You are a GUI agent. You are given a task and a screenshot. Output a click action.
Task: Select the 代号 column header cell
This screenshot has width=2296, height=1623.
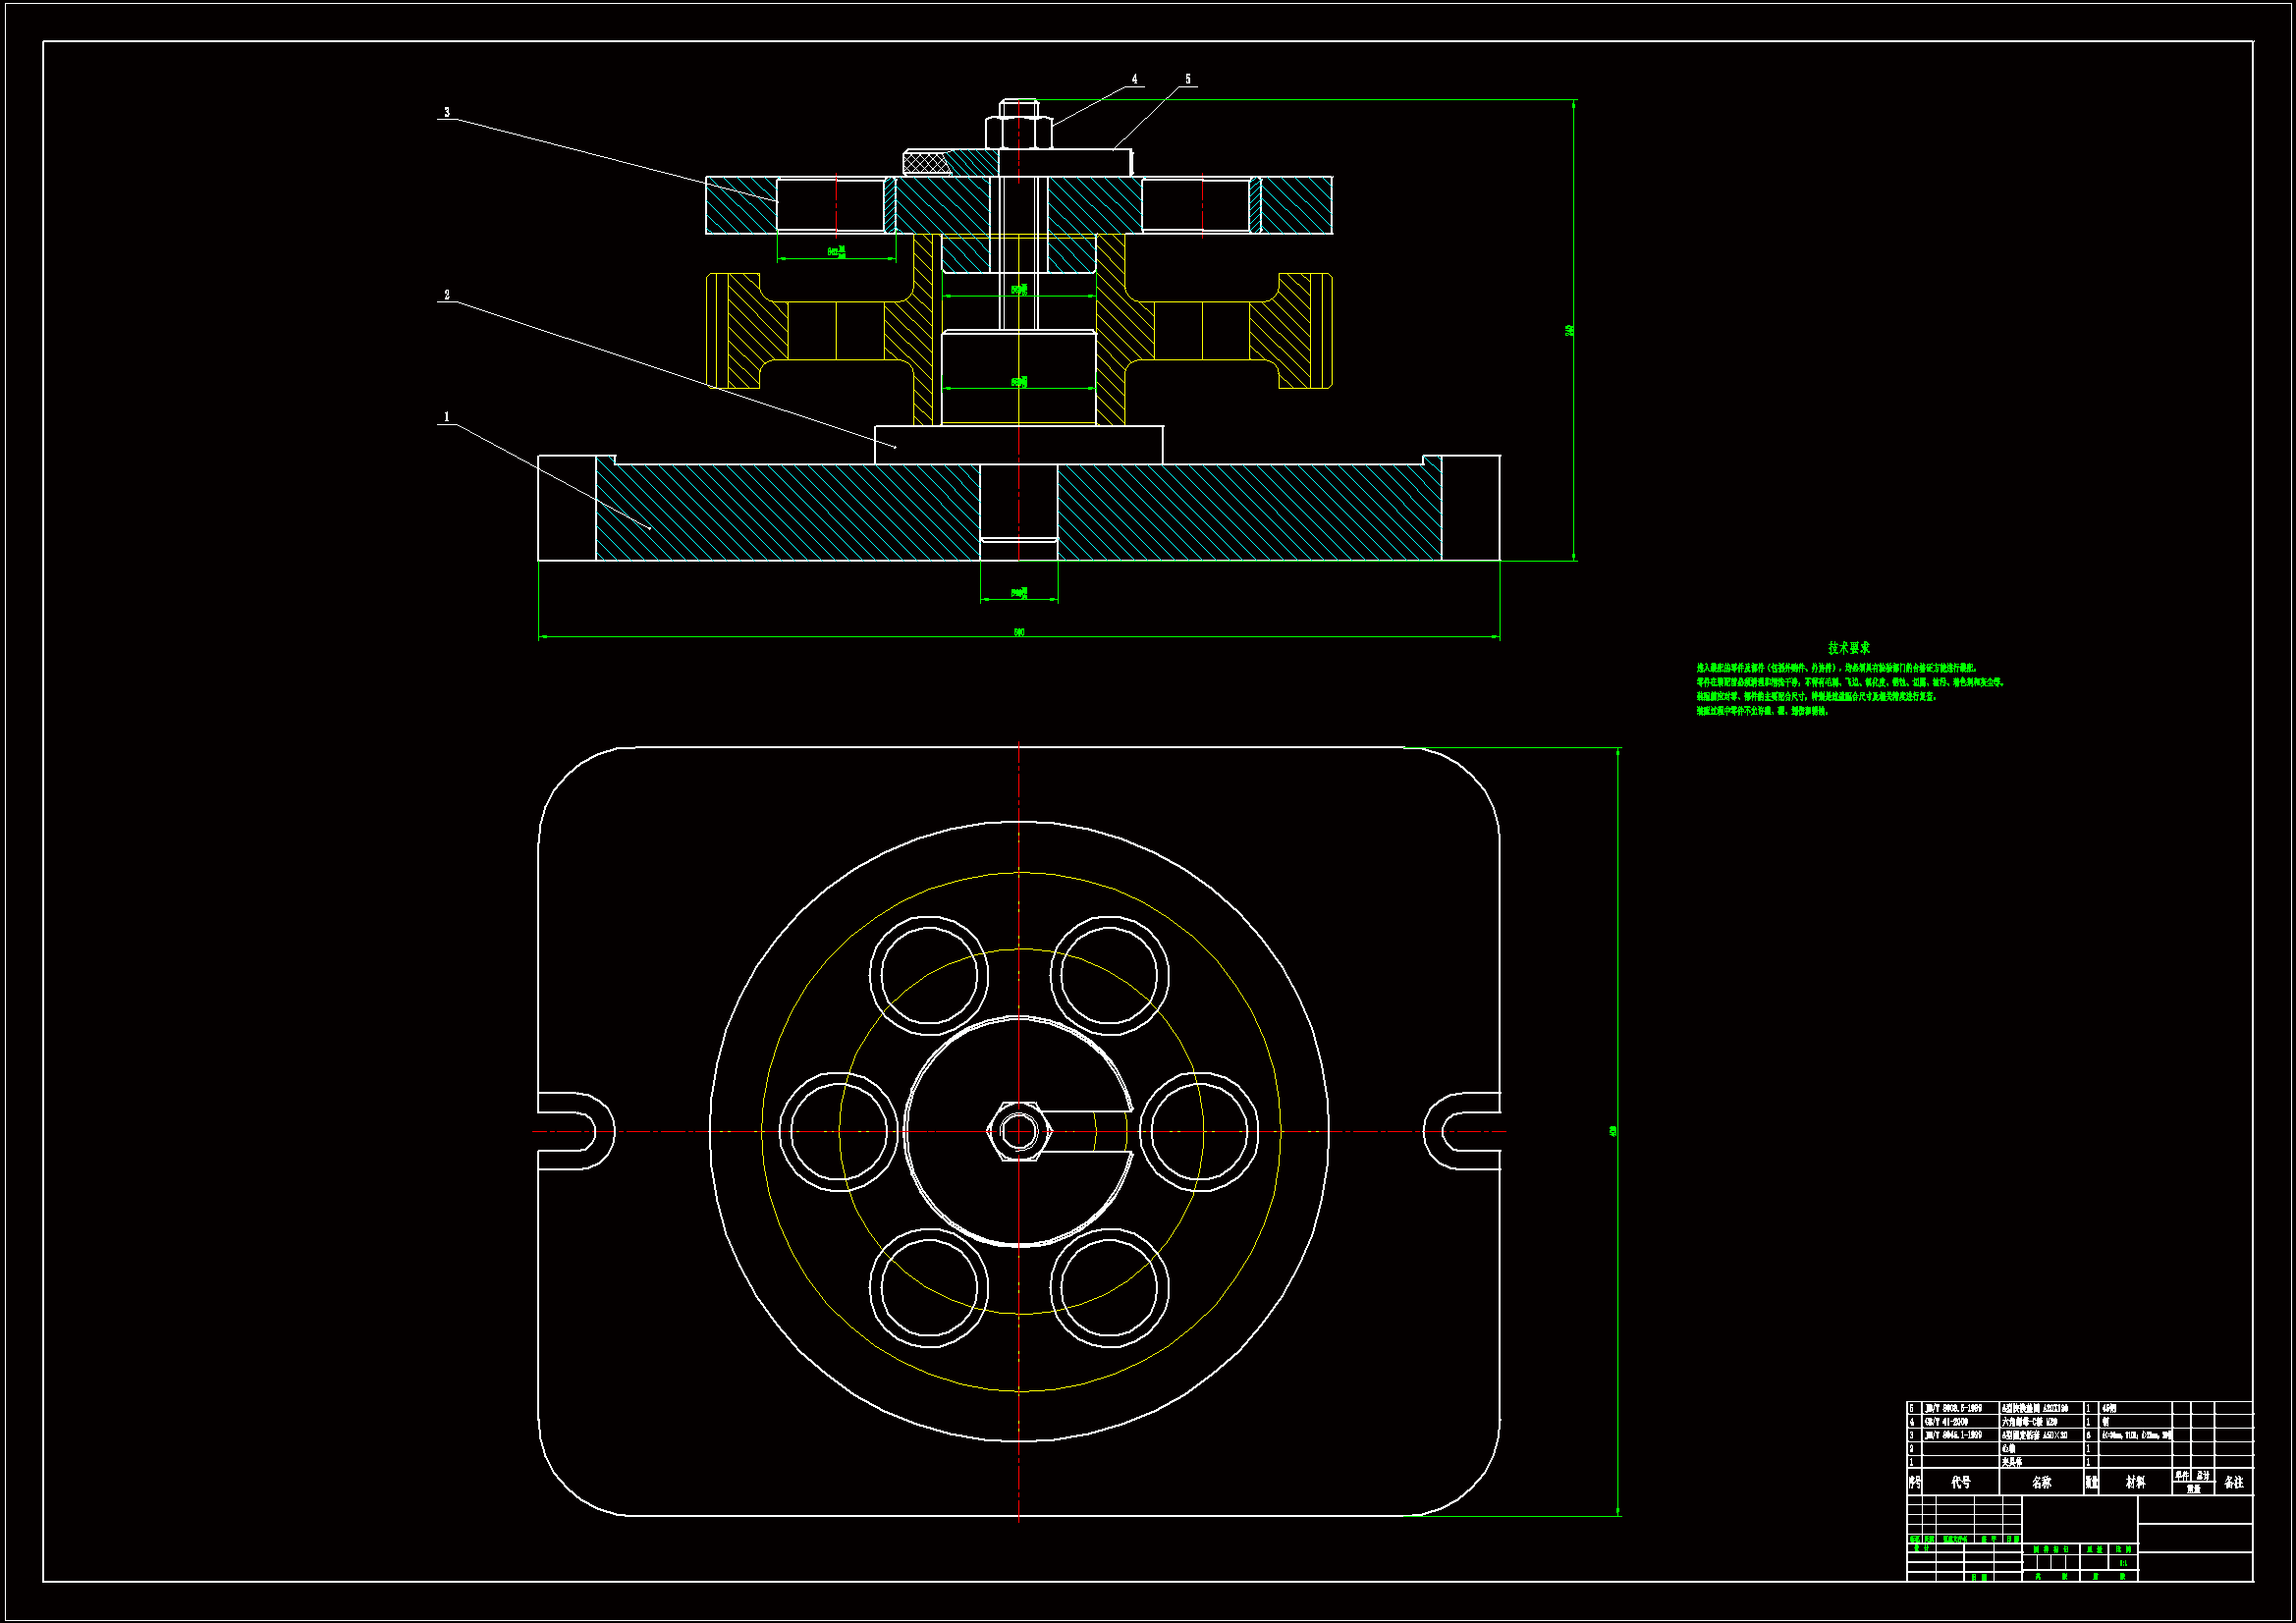pos(1961,1482)
